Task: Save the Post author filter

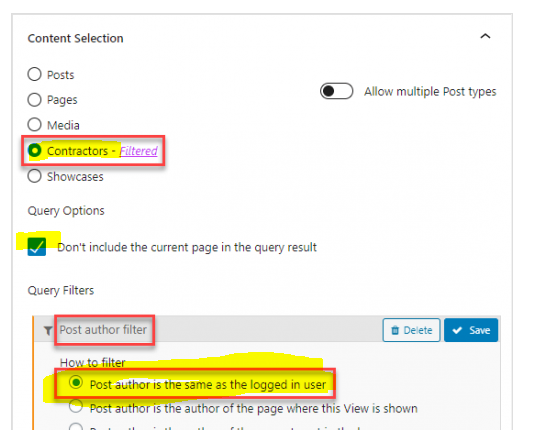Action: (x=471, y=330)
